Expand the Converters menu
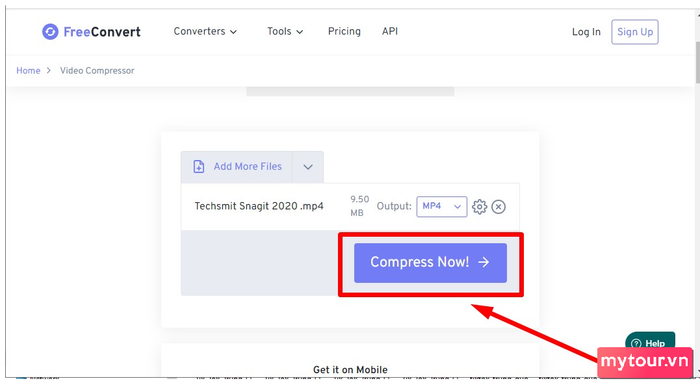Image resolution: width=700 pixels, height=387 pixels. [205, 31]
